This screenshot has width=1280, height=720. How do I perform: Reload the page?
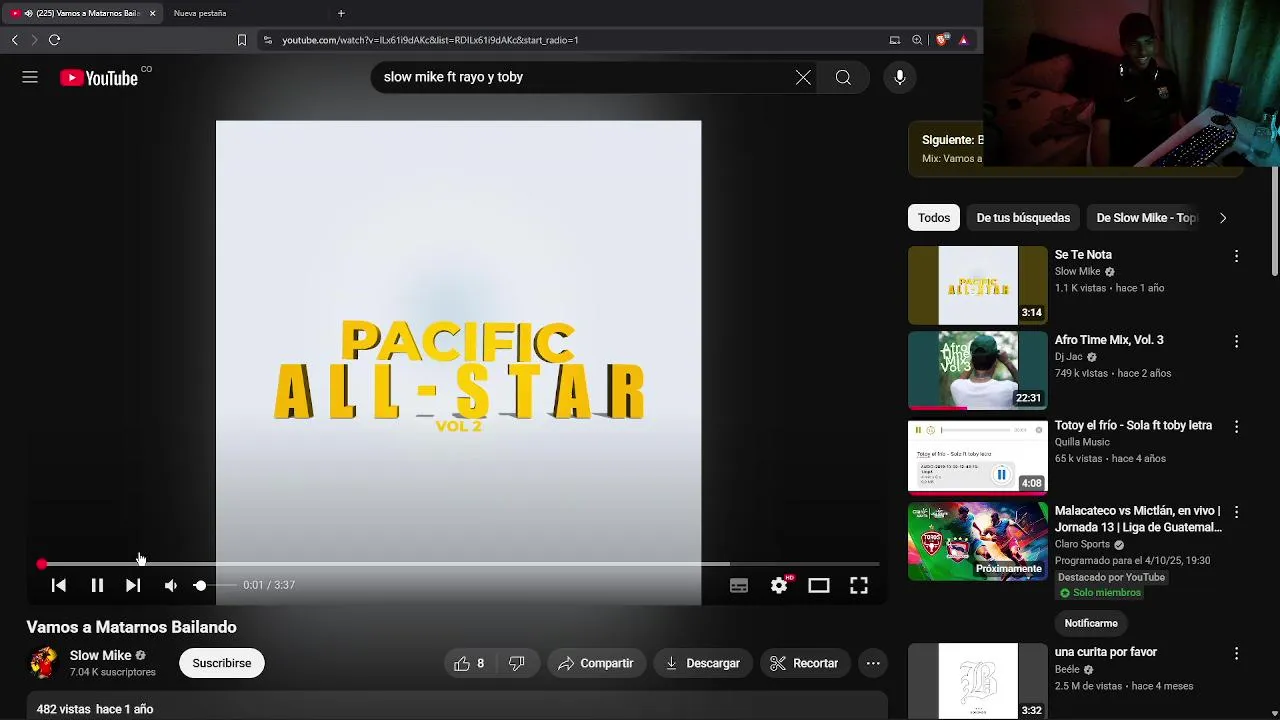tap(54, 40)
